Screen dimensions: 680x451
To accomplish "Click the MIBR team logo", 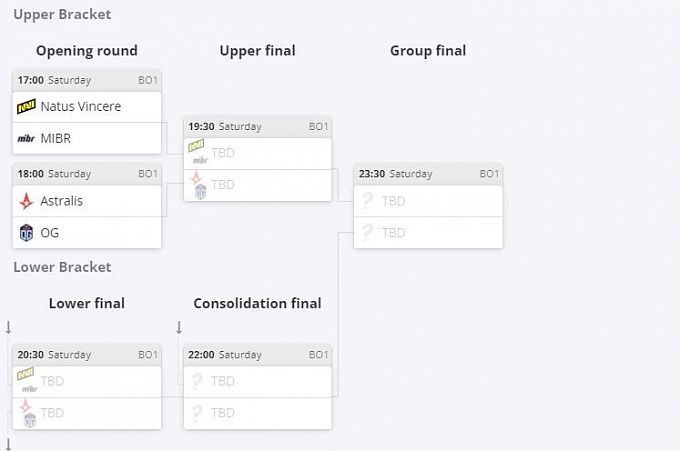I will (27, 138).
